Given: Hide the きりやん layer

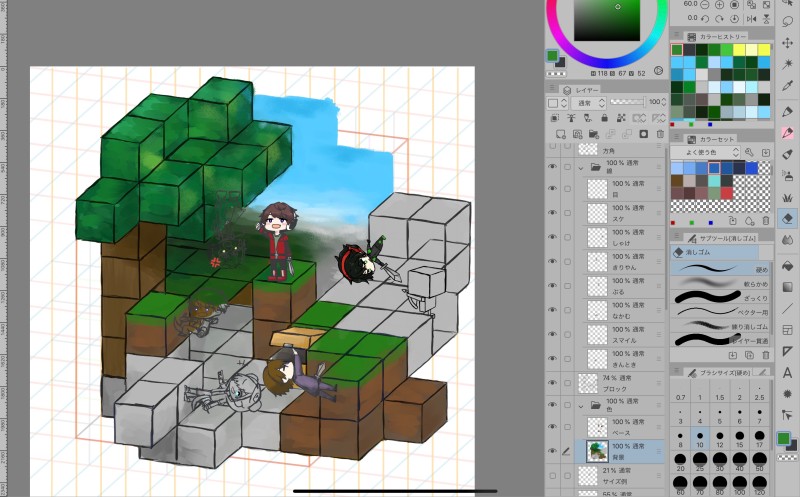Looking at the screenshot, I should coord(552,261).
